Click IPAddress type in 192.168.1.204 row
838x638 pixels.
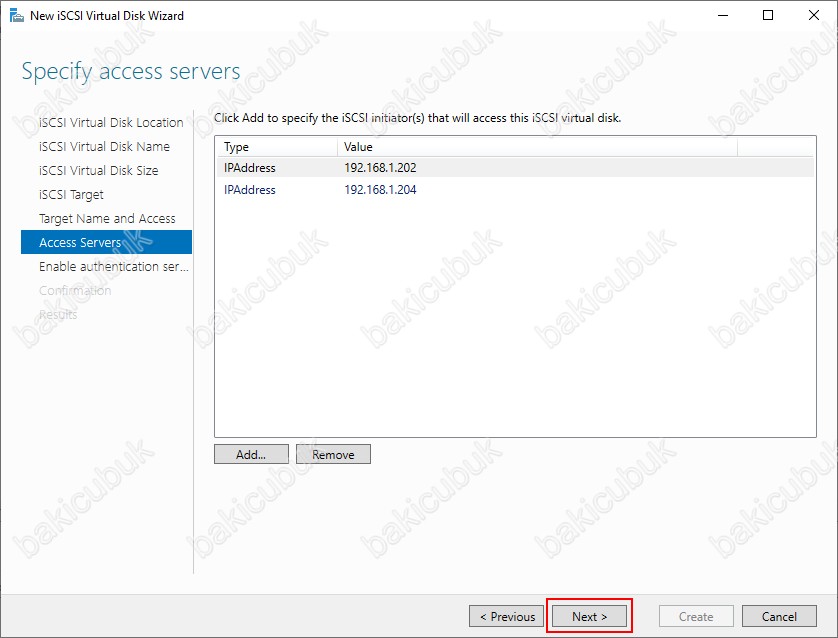point(250,189)
